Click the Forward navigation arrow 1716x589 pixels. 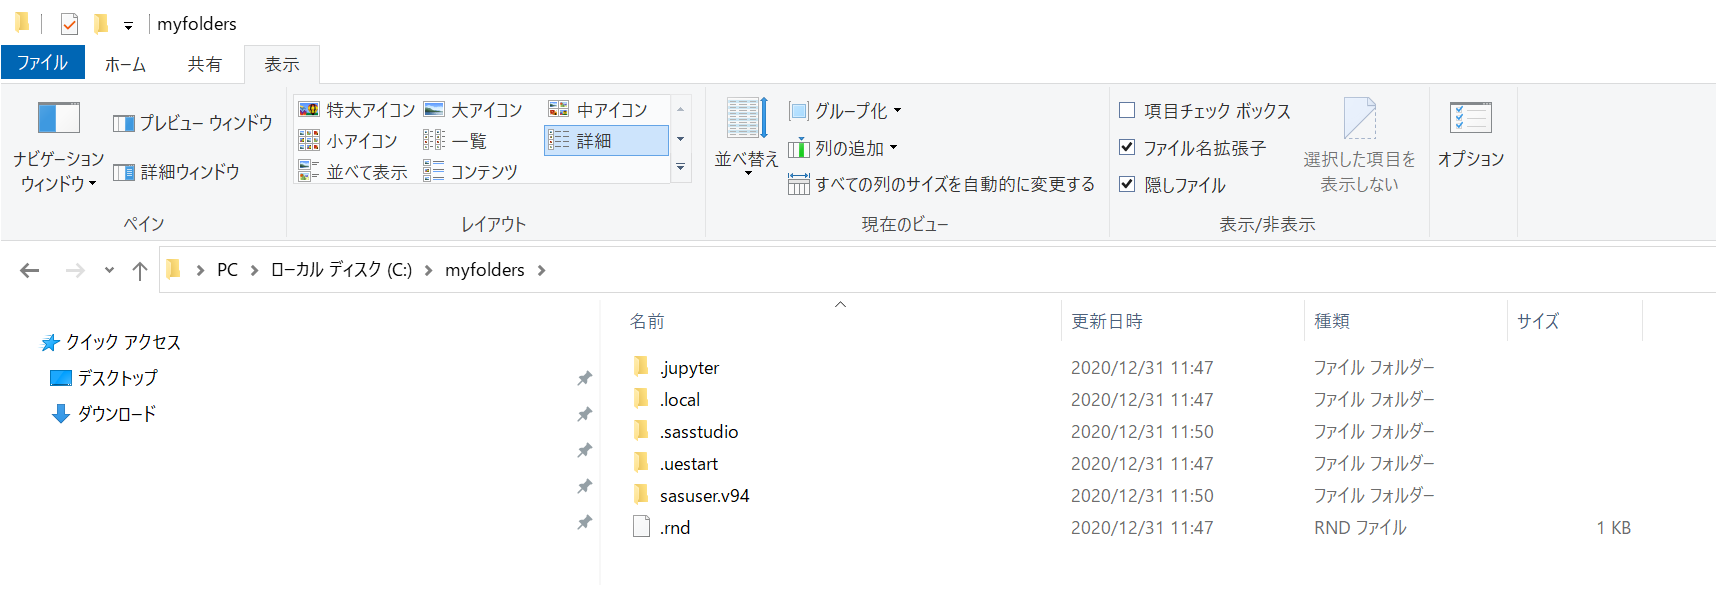75,270
